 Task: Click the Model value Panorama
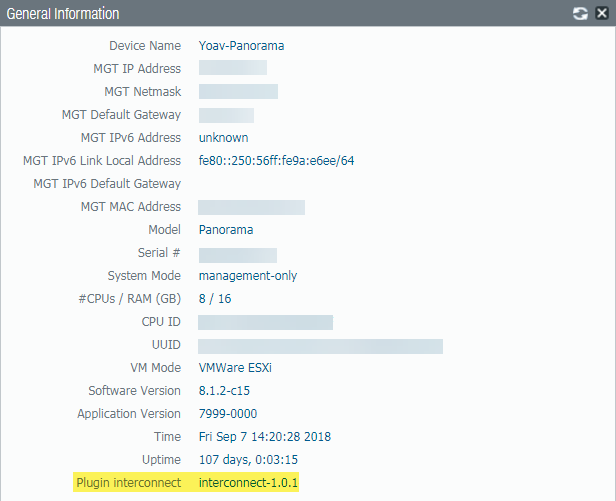point(225,230)
